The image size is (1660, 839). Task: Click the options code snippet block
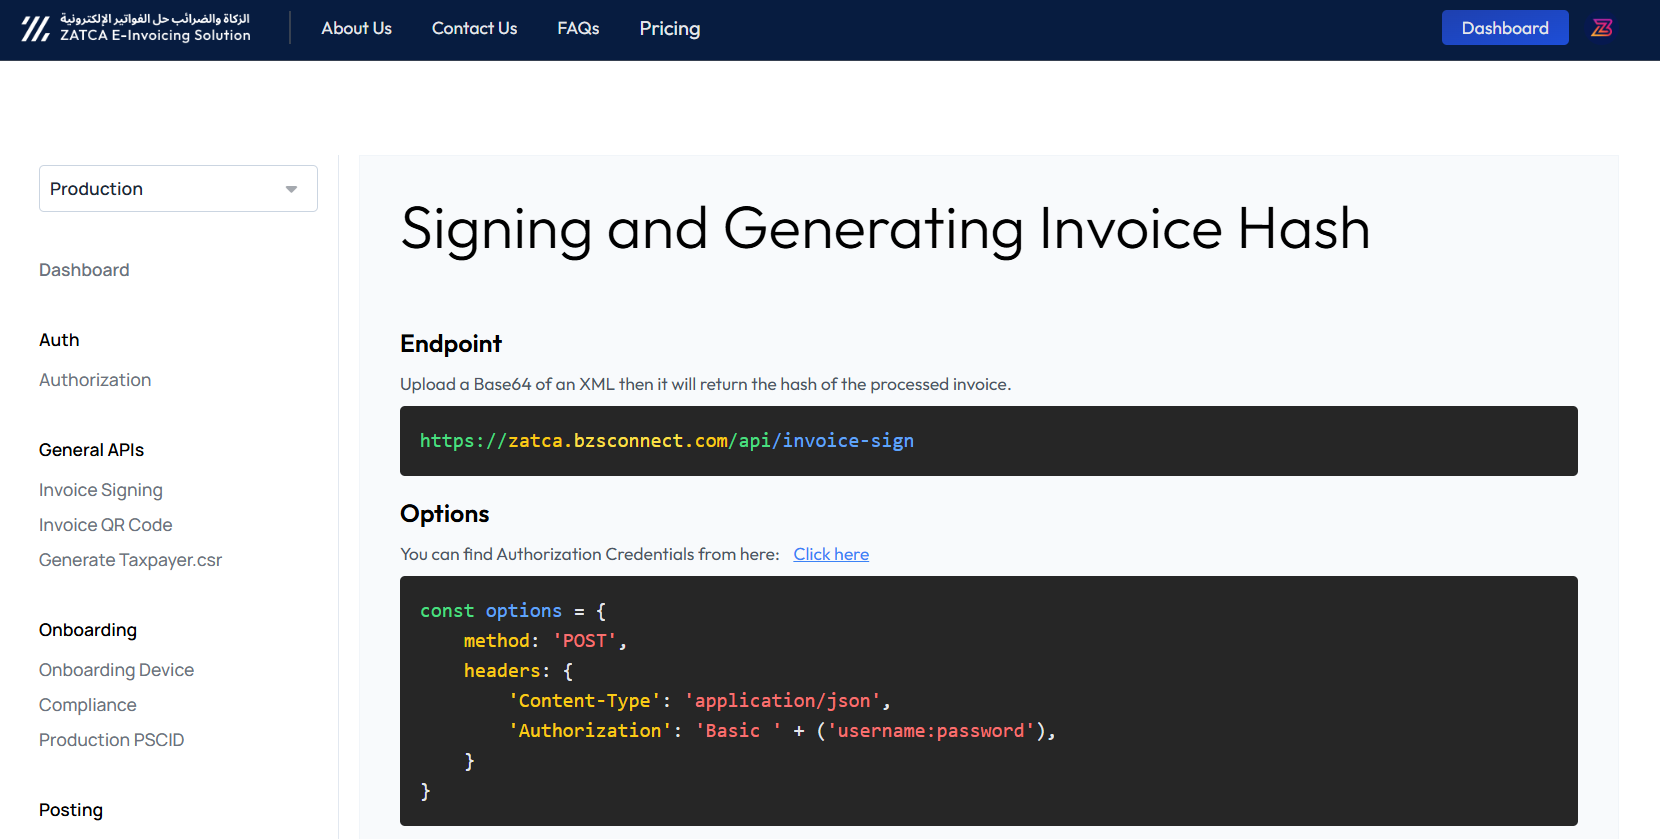(x=988, y=700)
